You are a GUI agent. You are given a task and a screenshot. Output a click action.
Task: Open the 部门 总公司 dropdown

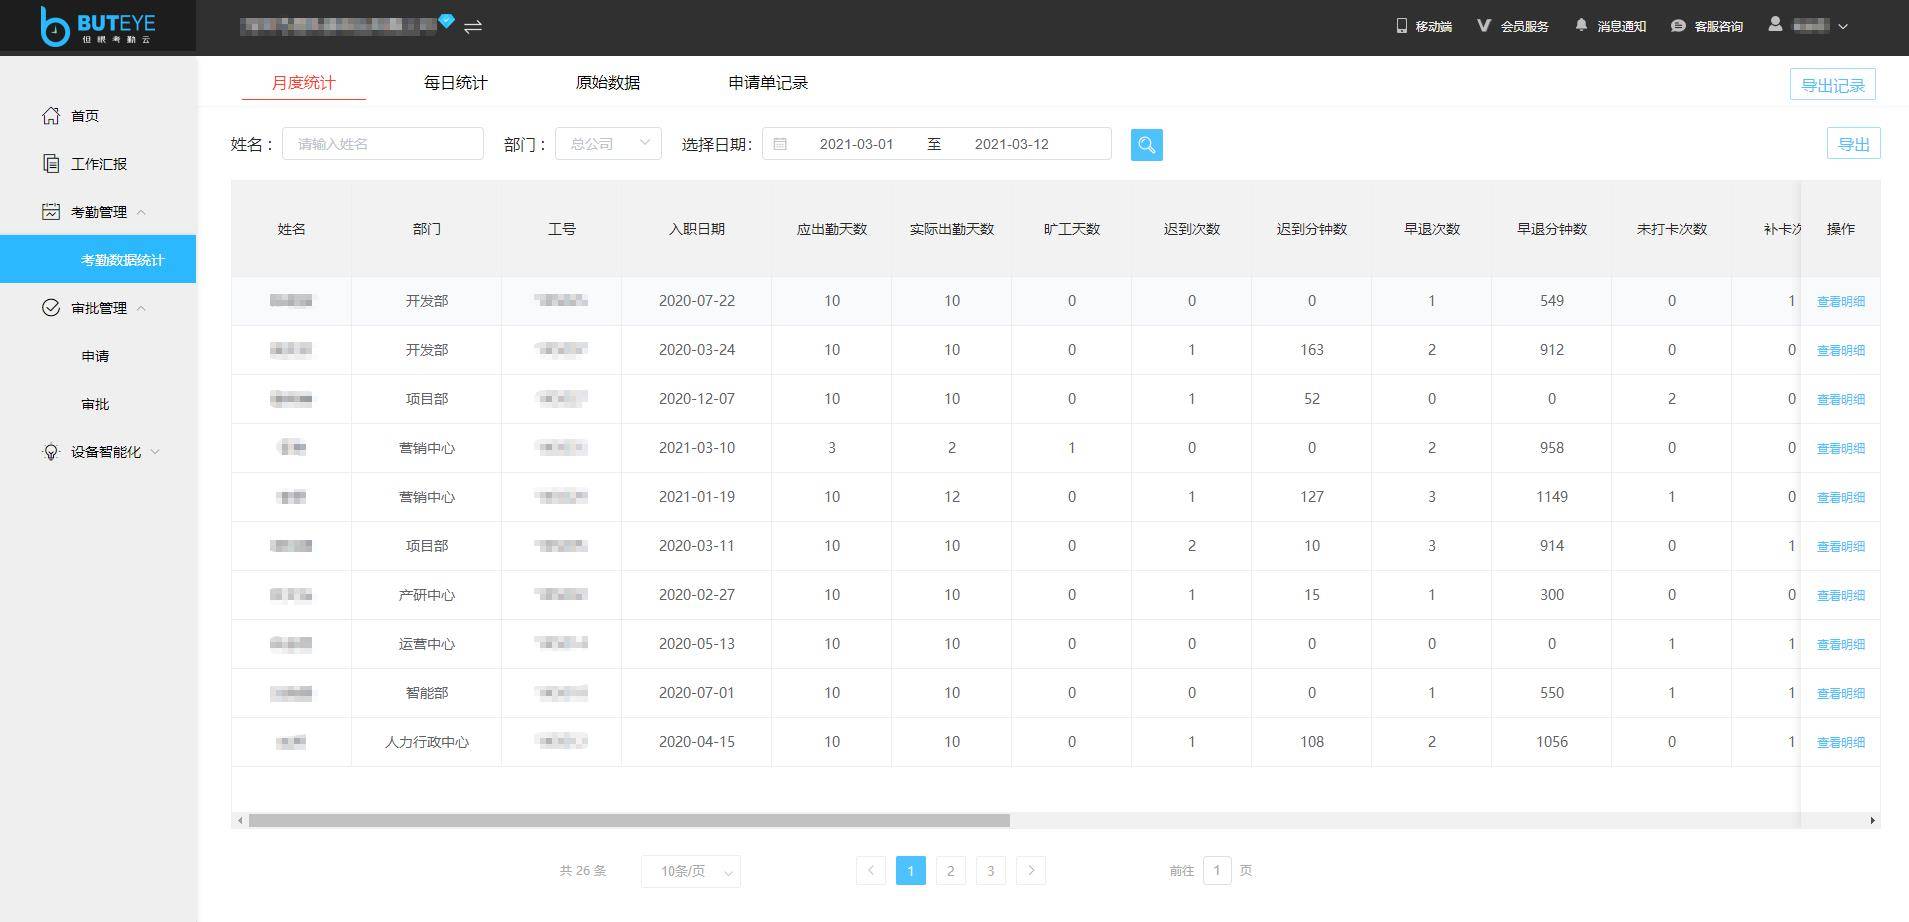(608, 144)
